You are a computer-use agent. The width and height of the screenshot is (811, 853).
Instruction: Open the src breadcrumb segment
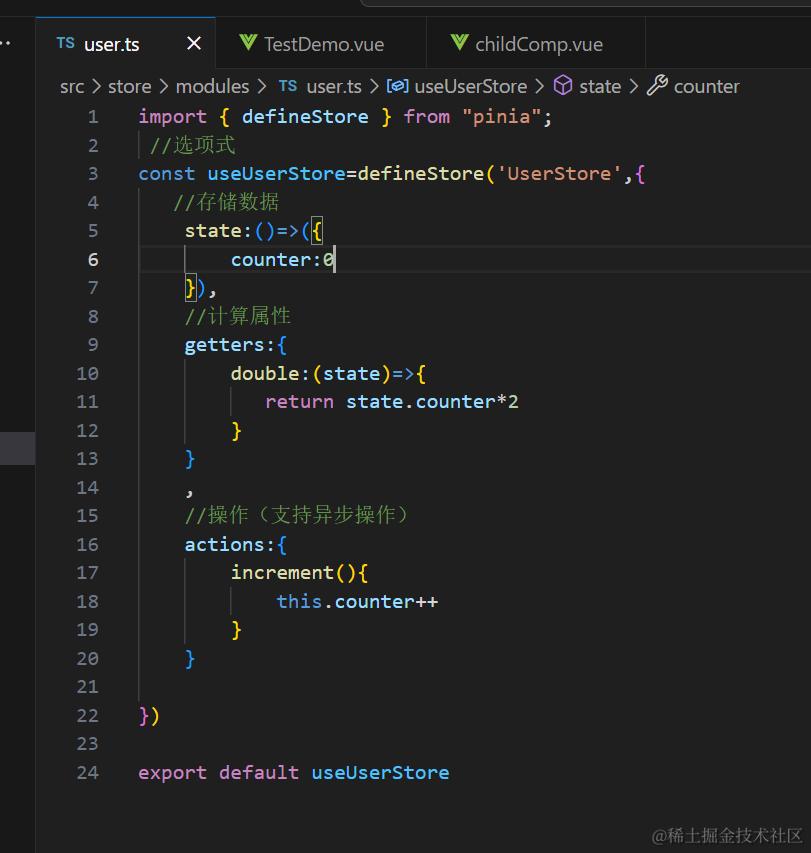point(72,86)
